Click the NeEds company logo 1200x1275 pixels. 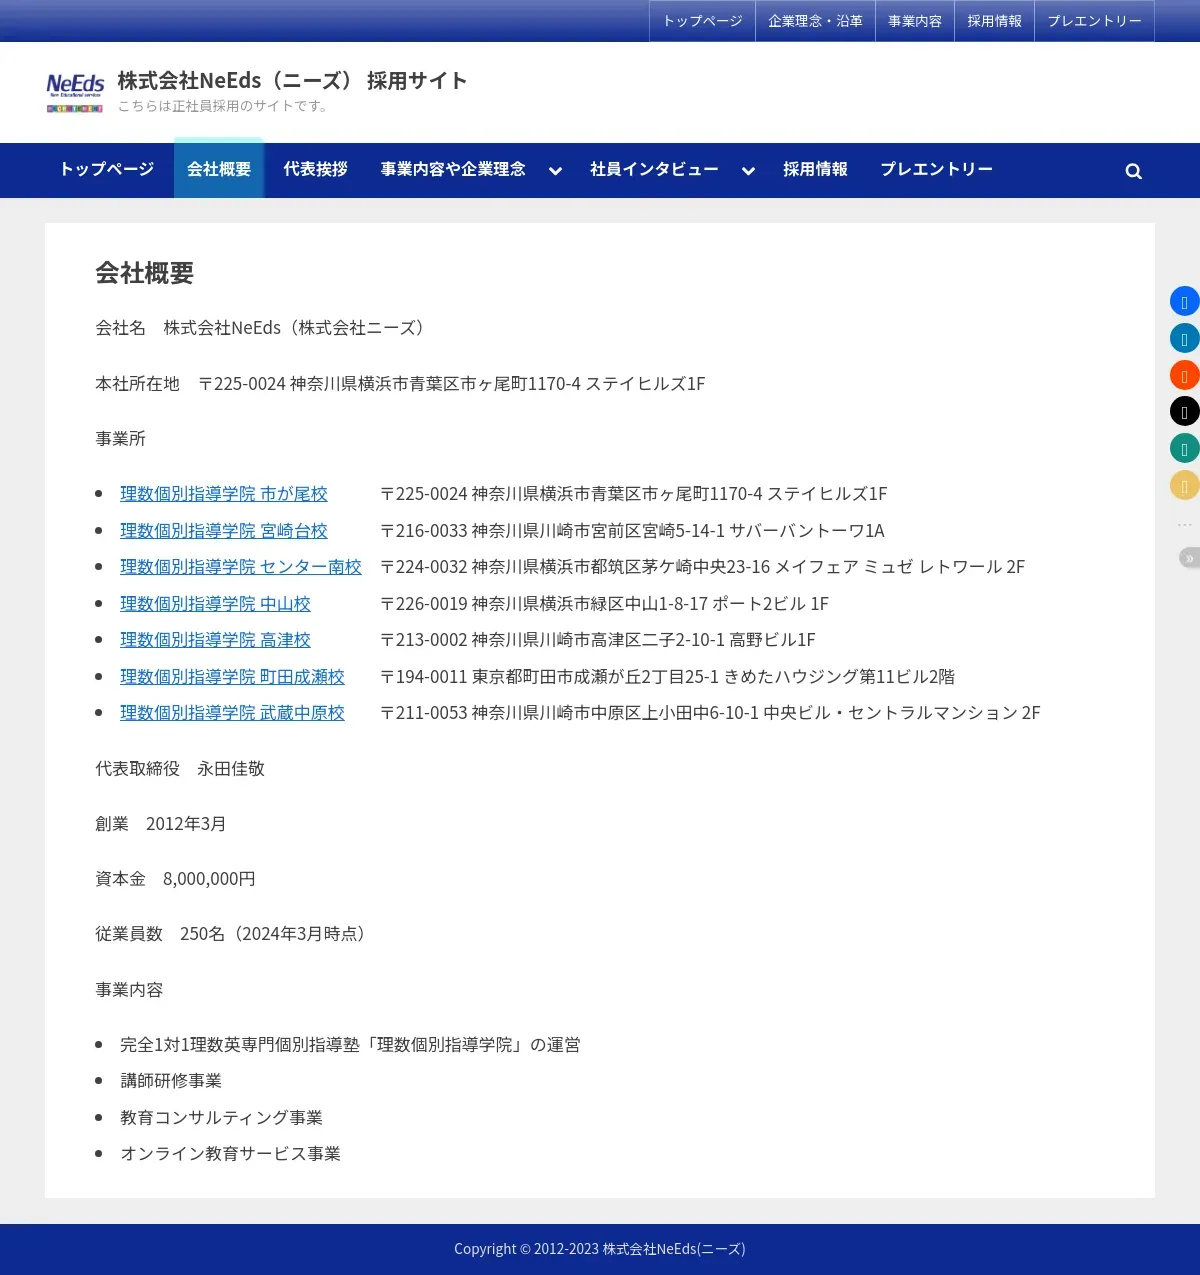(75, 92)
